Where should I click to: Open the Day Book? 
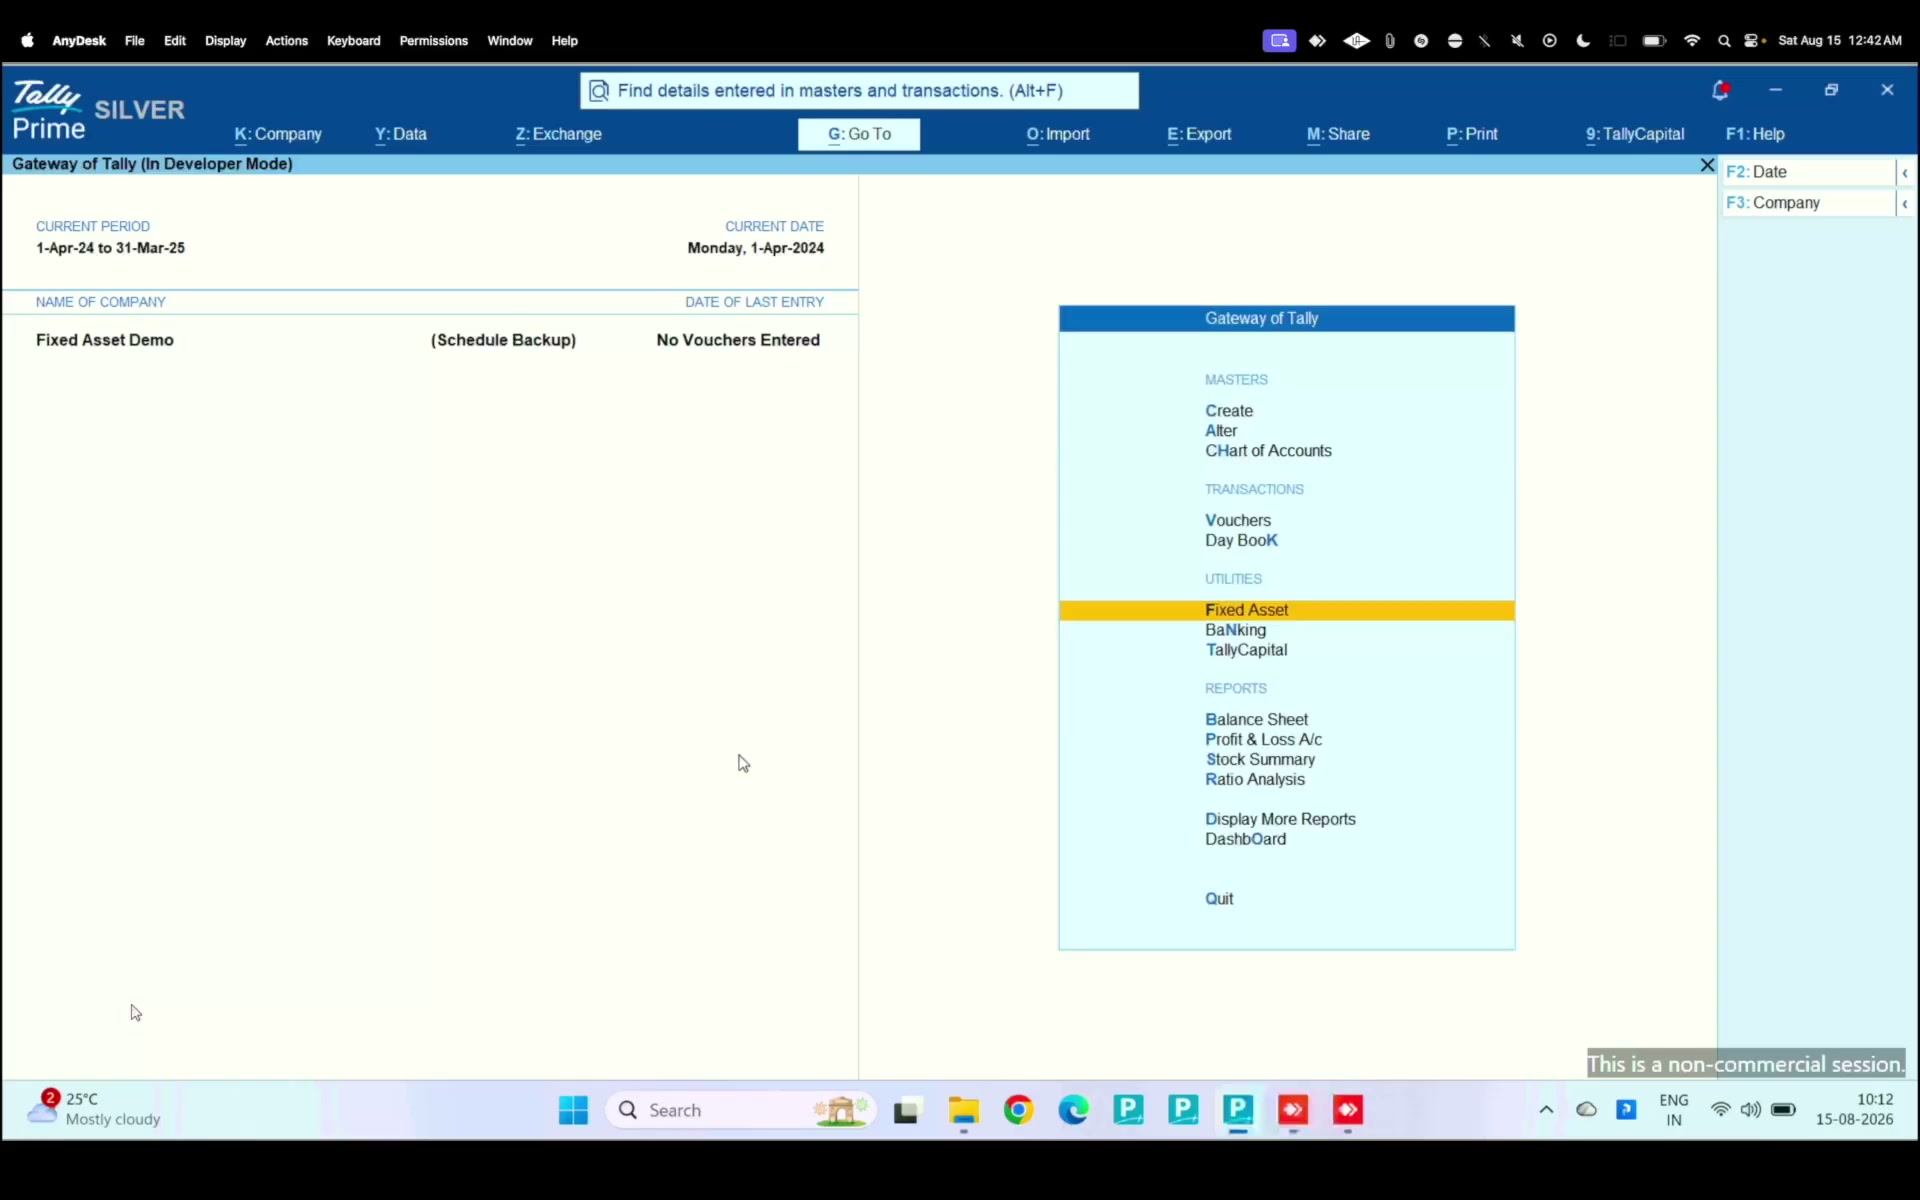pyautogui.click(x=1241, y=541)
